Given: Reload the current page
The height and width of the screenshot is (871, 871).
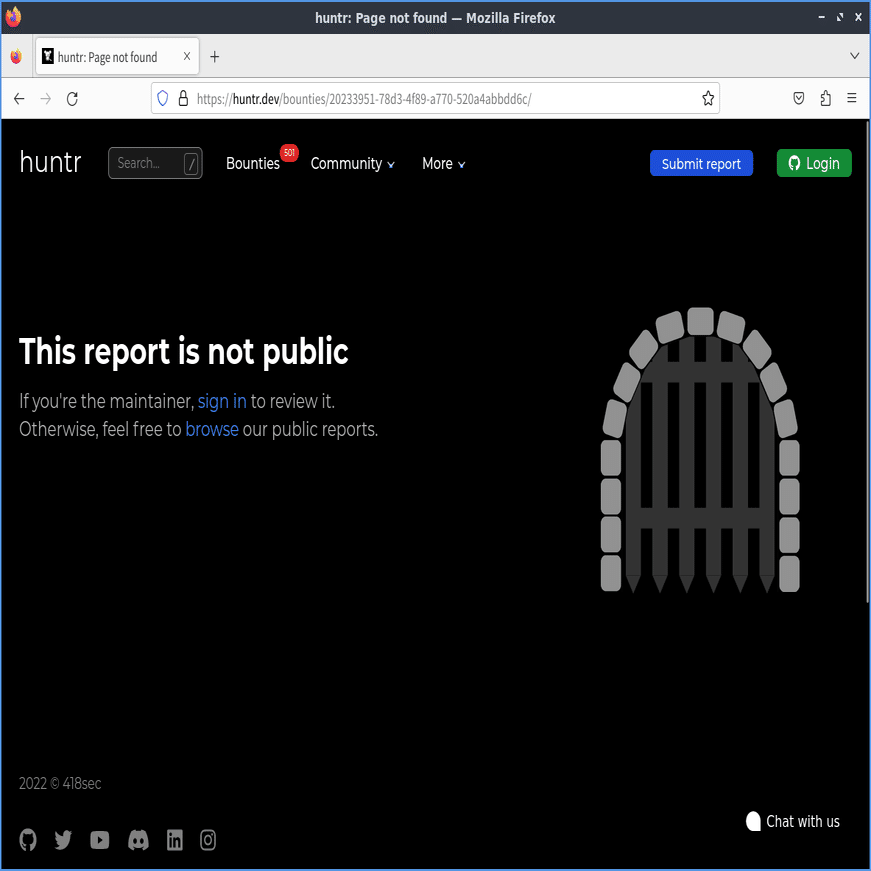Looking at the screenshot, I should 72,99.
